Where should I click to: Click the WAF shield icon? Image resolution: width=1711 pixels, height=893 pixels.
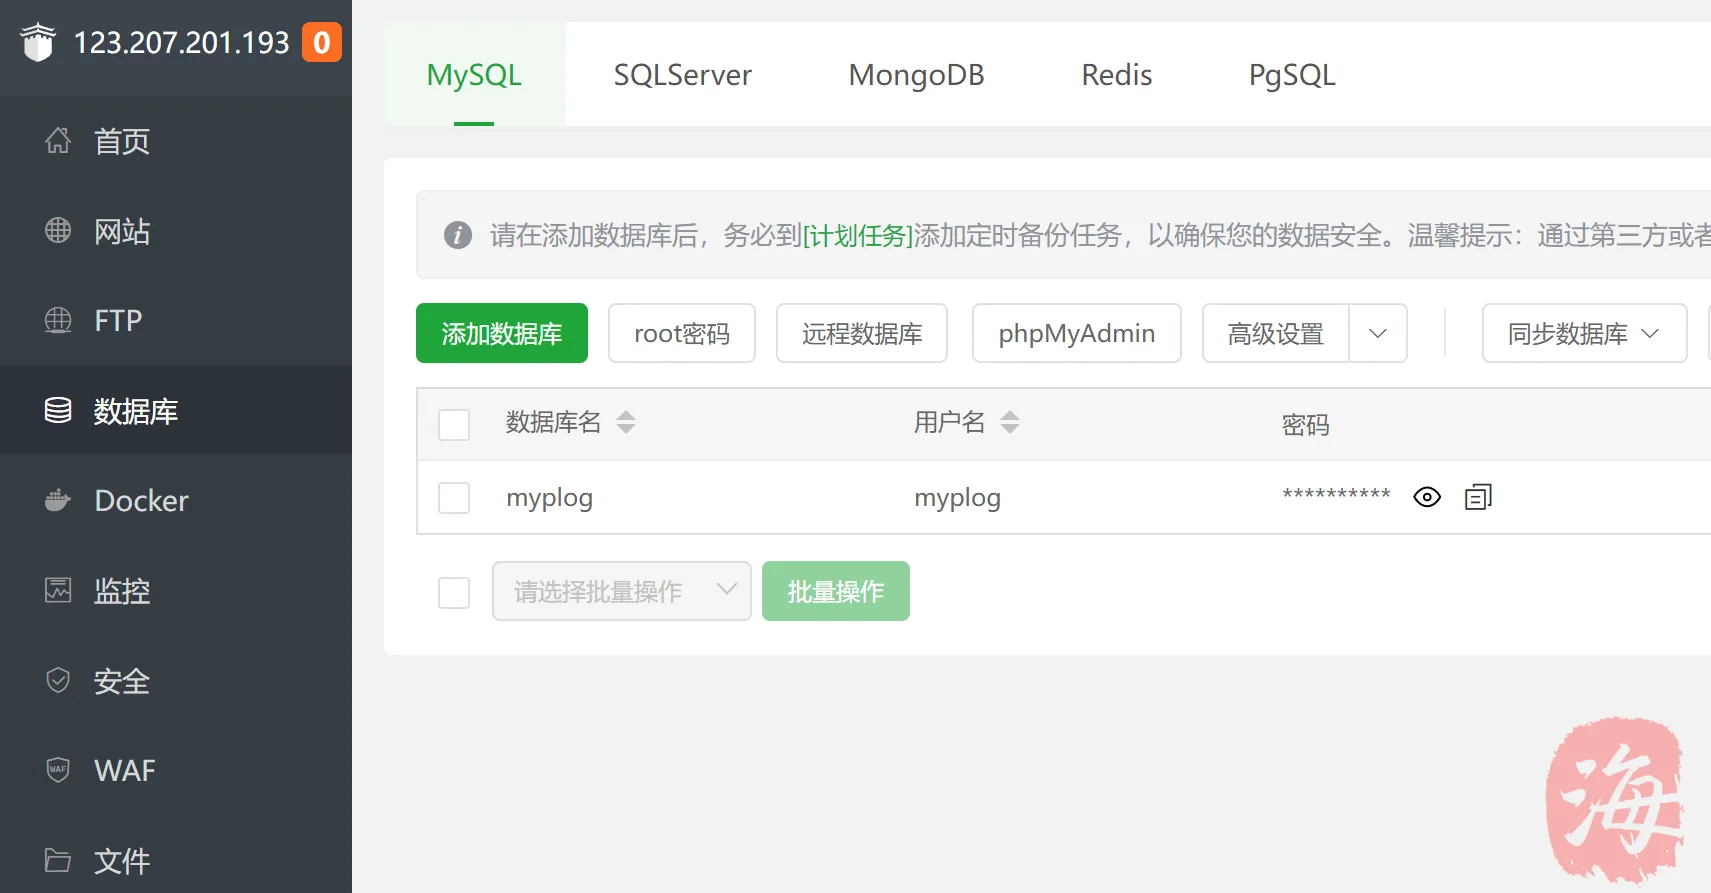(58, 770)
